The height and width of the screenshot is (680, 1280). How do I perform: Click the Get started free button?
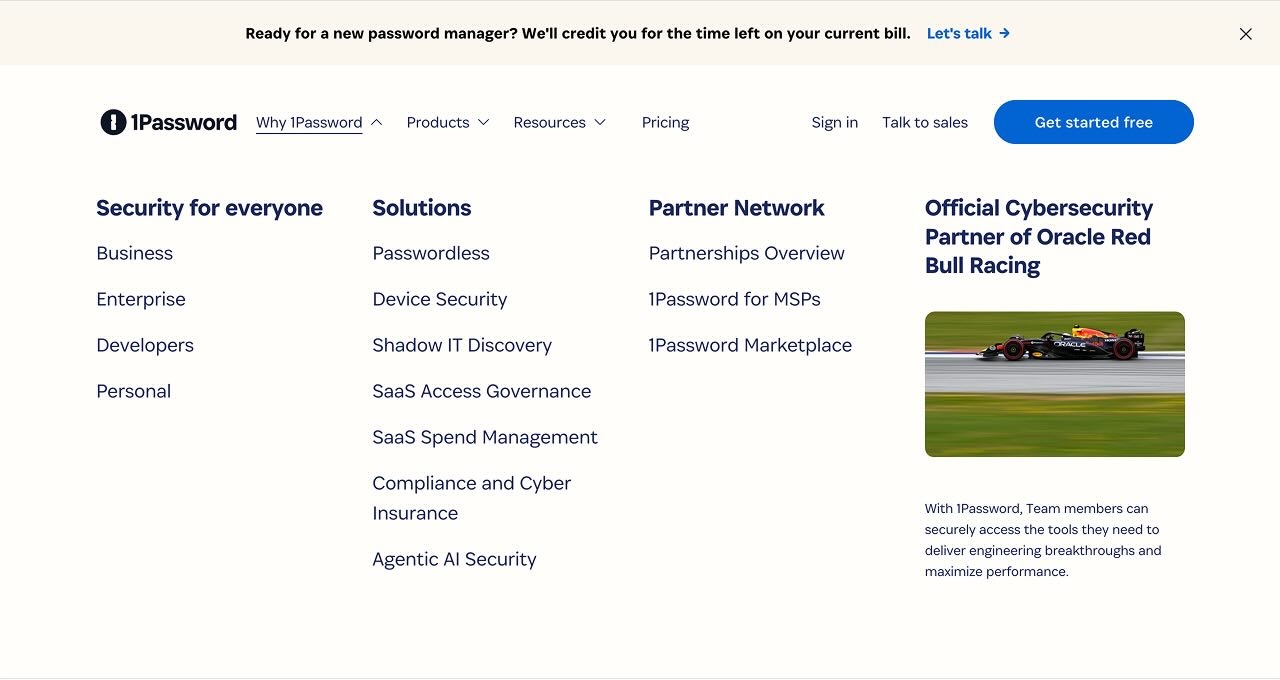[1093, 122]
